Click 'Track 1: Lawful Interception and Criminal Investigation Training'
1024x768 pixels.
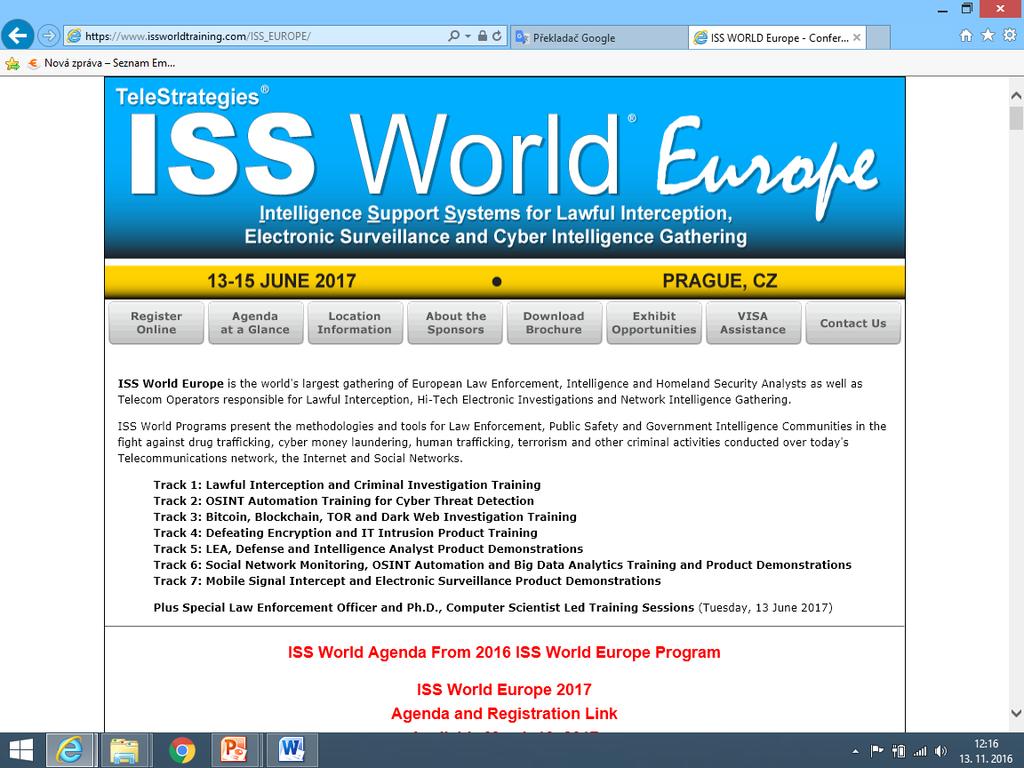click(x=347, y=485)
